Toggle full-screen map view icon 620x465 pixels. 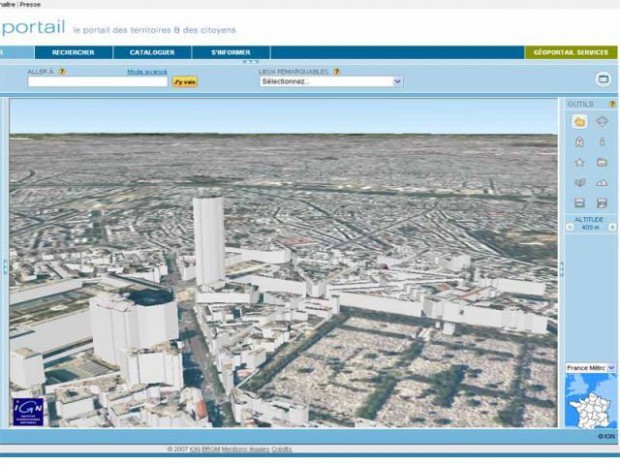click(x=603, y=79)
